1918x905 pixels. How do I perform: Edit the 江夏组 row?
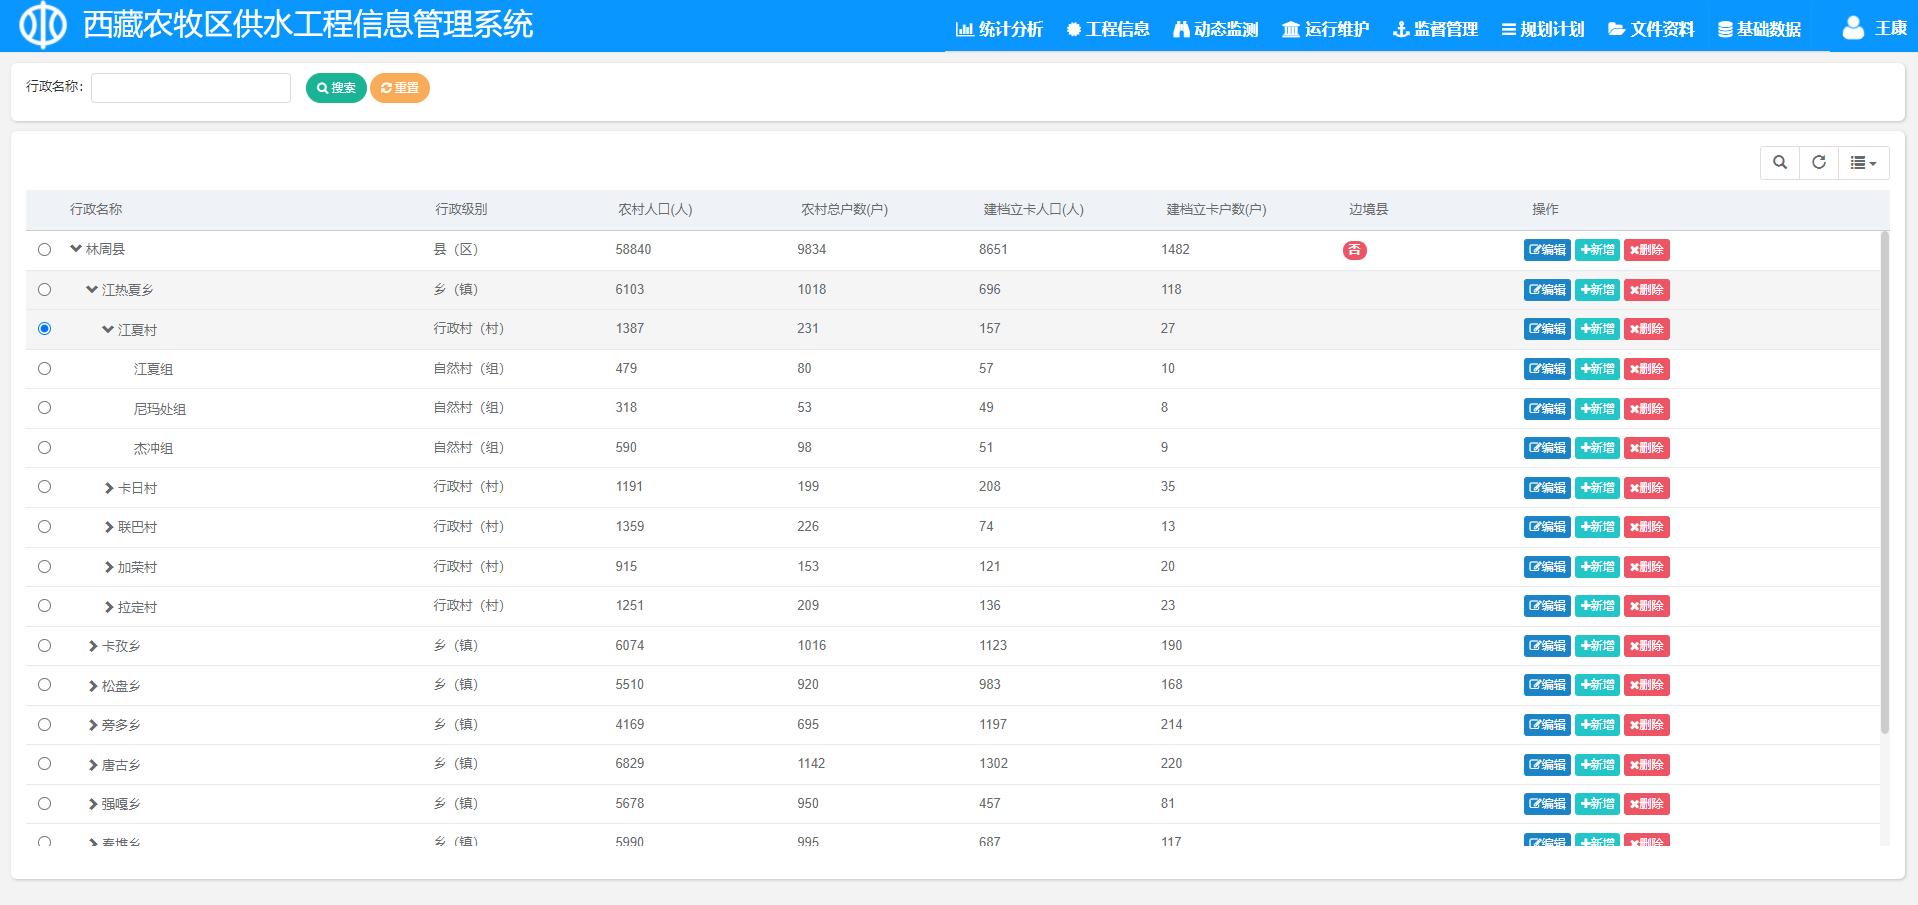pos(1547,369)
